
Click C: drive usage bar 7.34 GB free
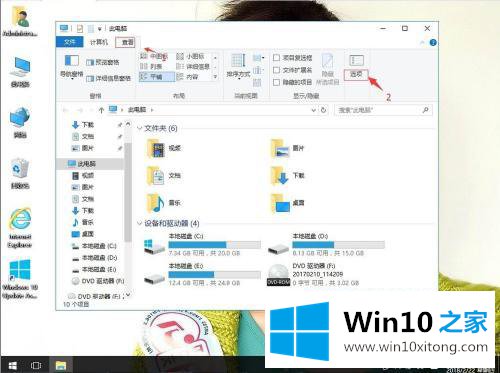pyautogui.click(x=215, y=245)
